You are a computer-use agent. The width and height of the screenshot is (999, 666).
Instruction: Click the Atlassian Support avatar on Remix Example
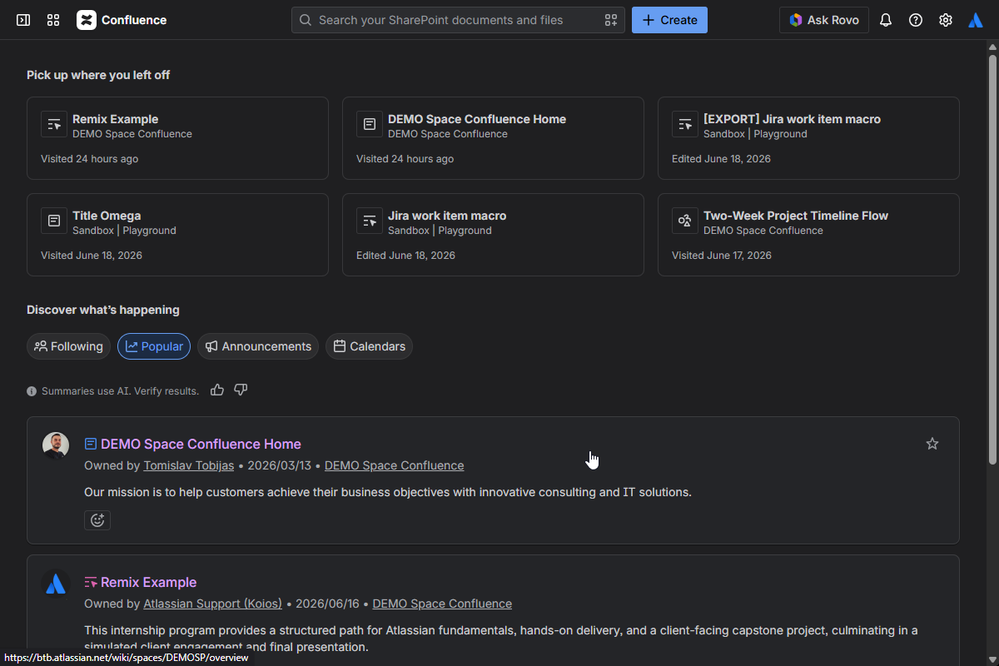pyautogui.click(x=55, y=583)
